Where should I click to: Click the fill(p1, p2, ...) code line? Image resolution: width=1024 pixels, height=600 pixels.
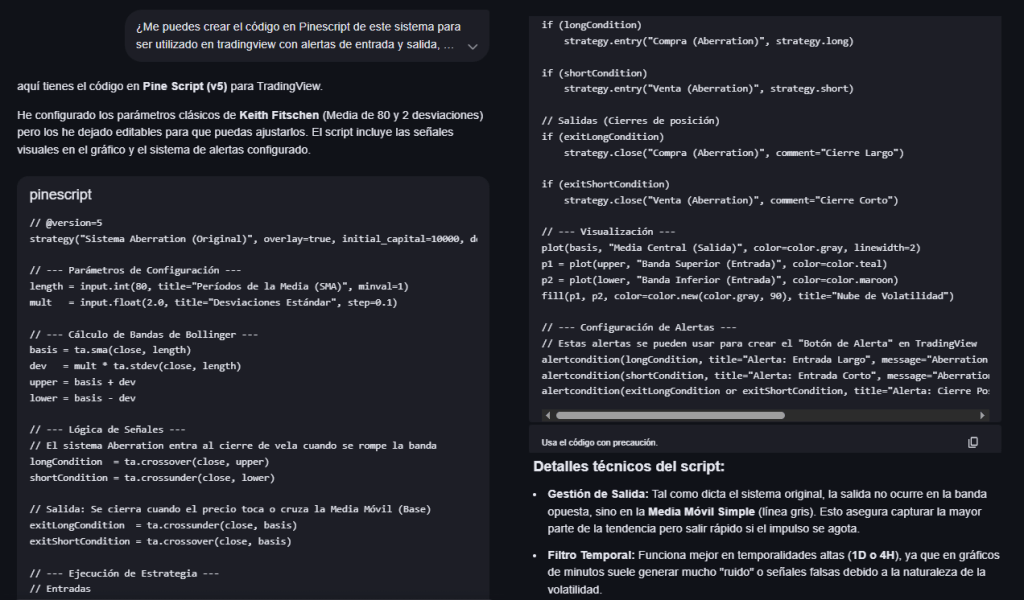[x=747, y=296]
